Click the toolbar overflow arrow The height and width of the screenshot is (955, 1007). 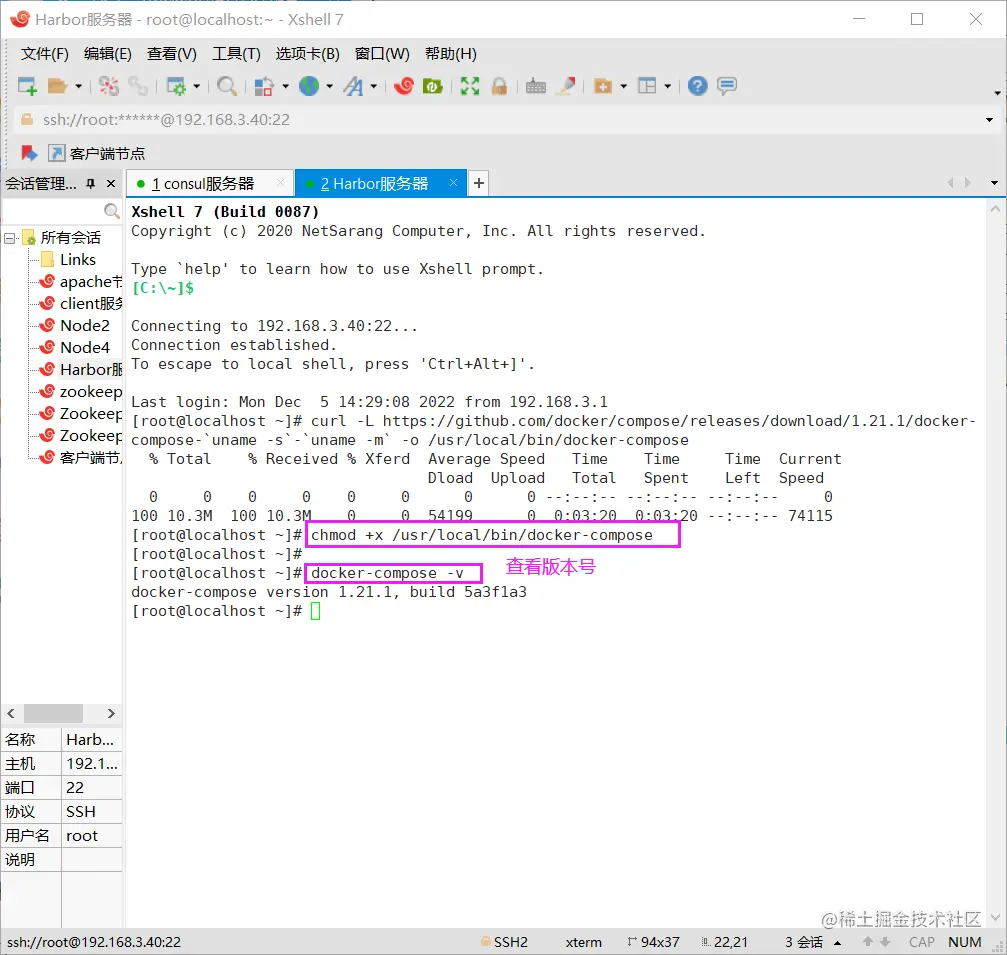click(x=997, y=93)
